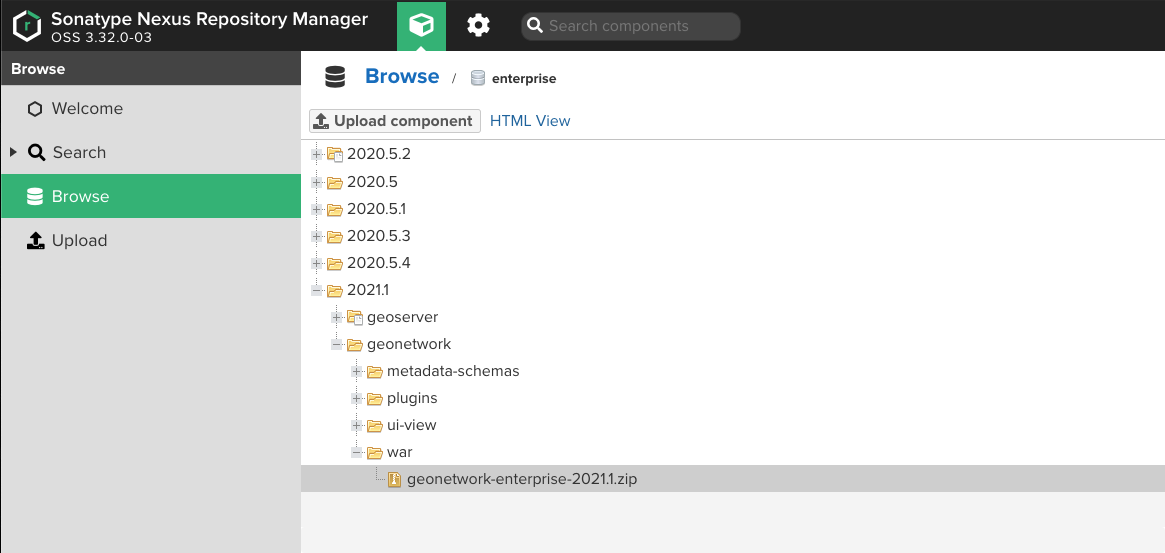Open the Upload menu item

pyautogui.click(x=151, y=240)
